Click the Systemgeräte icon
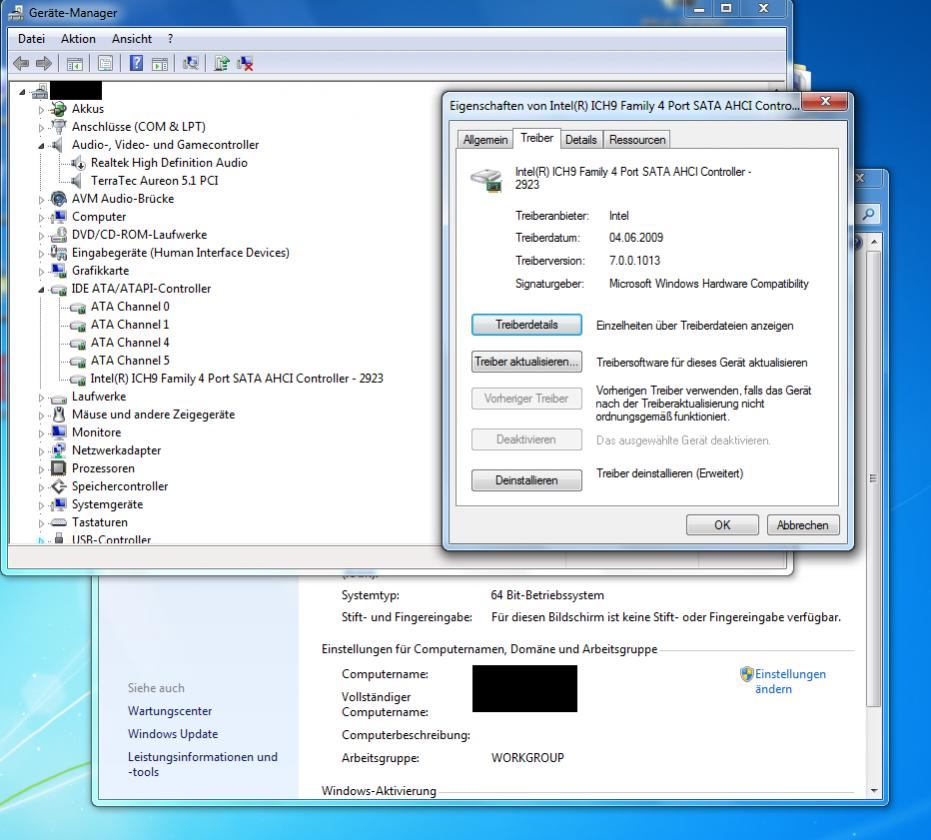This screenshot has width=931, height=840. (58, 505)
